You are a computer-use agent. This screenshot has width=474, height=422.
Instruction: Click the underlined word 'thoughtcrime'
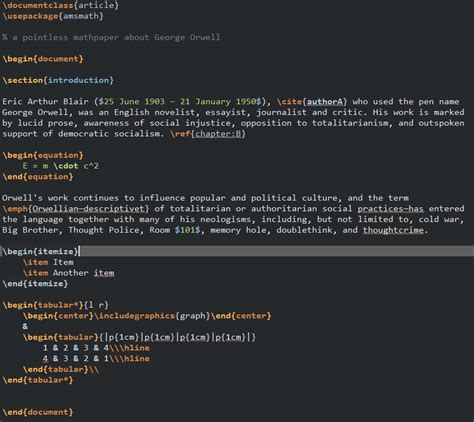pyautogui.click(x=393, y=230)
